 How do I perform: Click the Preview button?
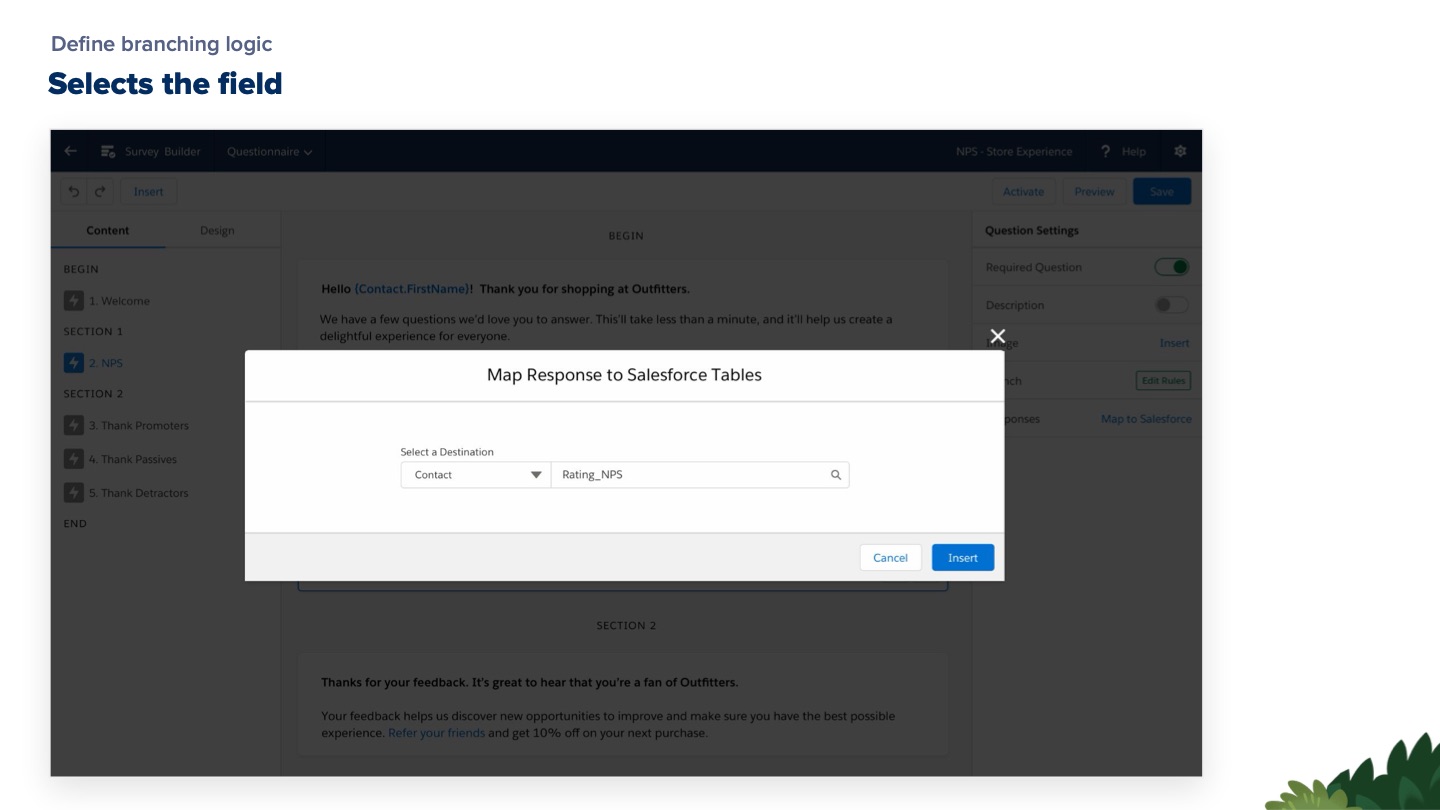coord(1094,192)
